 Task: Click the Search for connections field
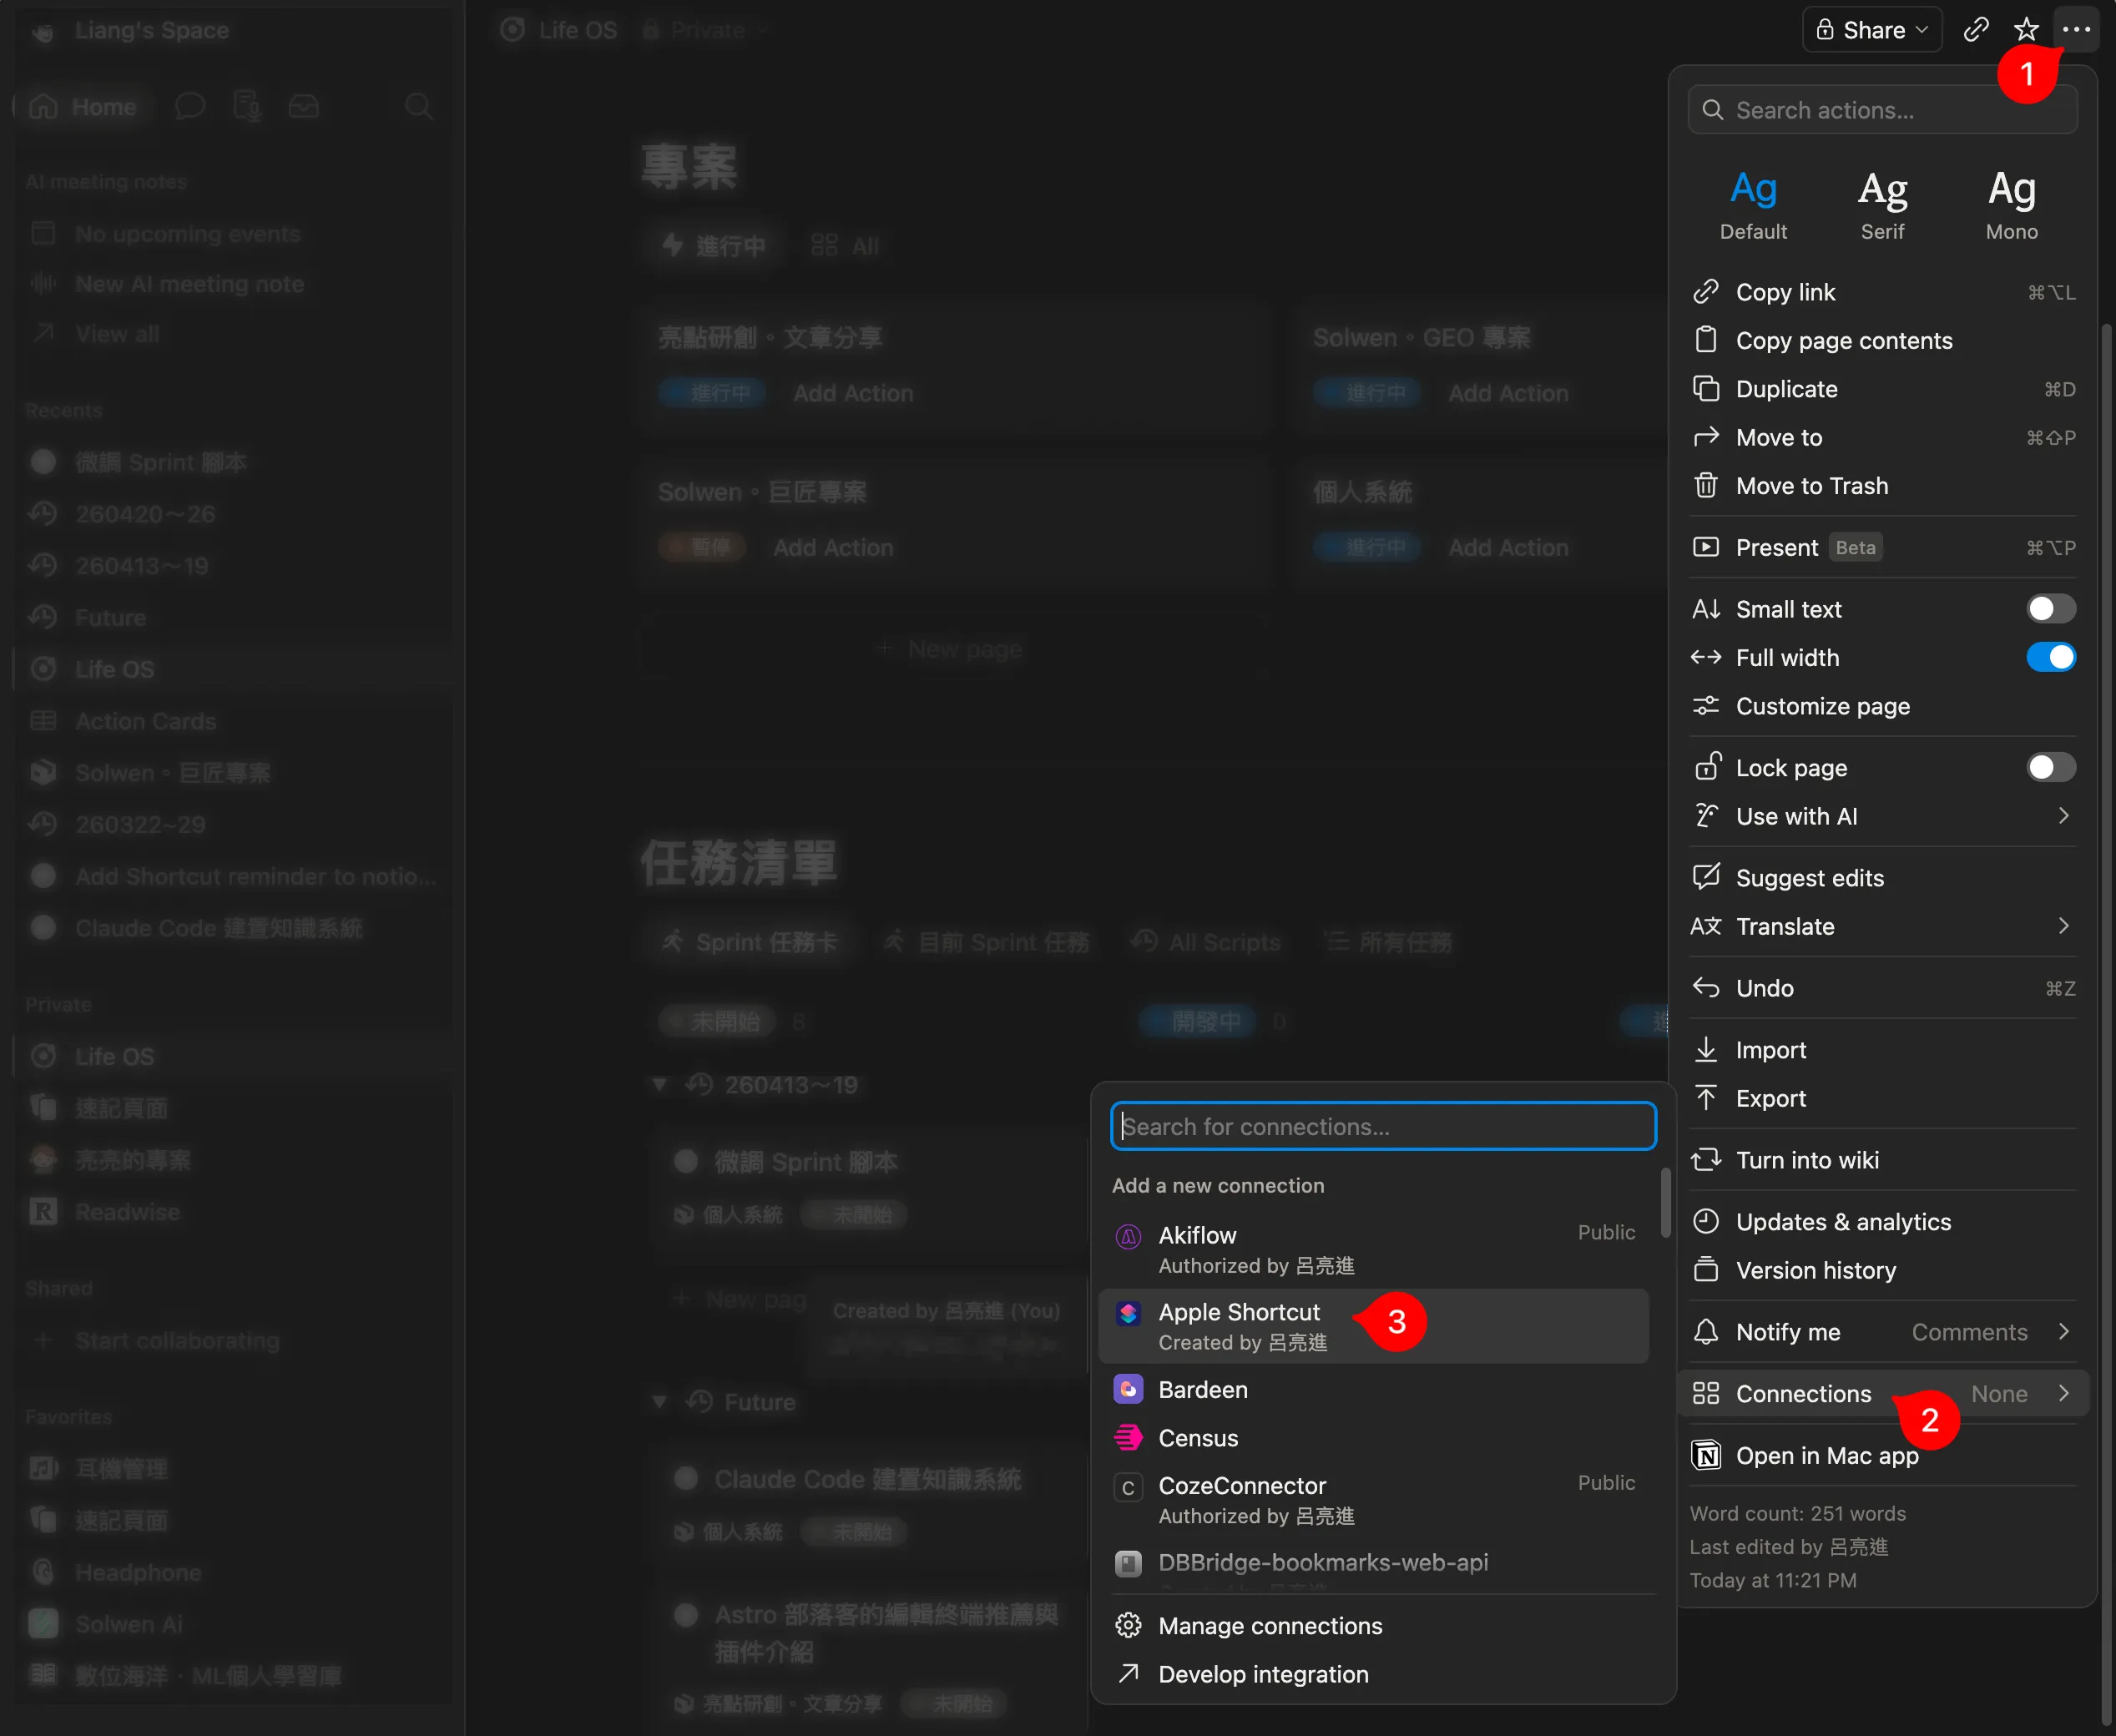pos(1383,1126)
